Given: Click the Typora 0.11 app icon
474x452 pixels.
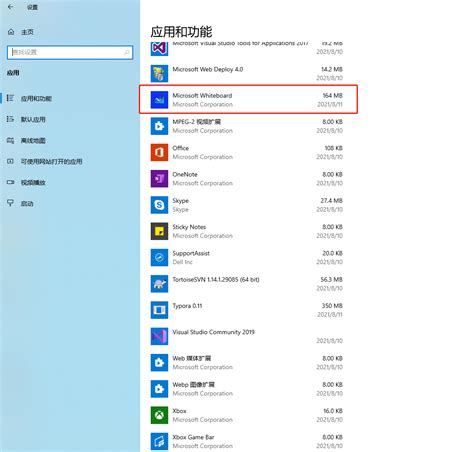Looking at the screenshot, I should point(159,310).
